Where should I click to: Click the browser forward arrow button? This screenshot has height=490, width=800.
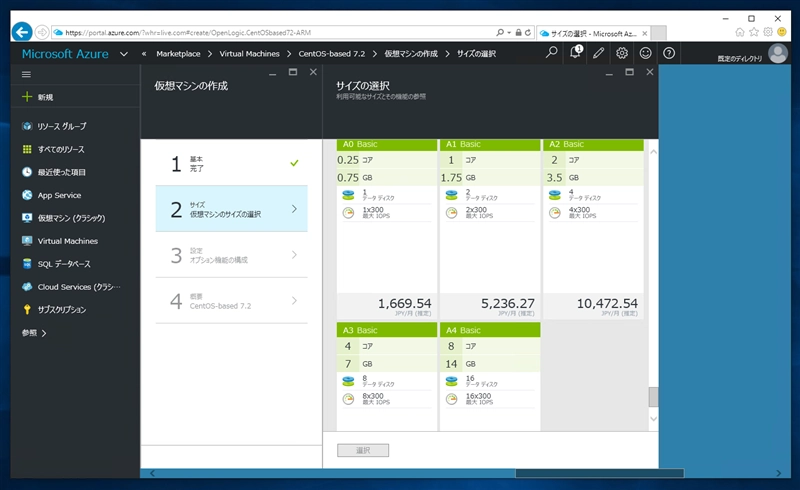(42, 32)
